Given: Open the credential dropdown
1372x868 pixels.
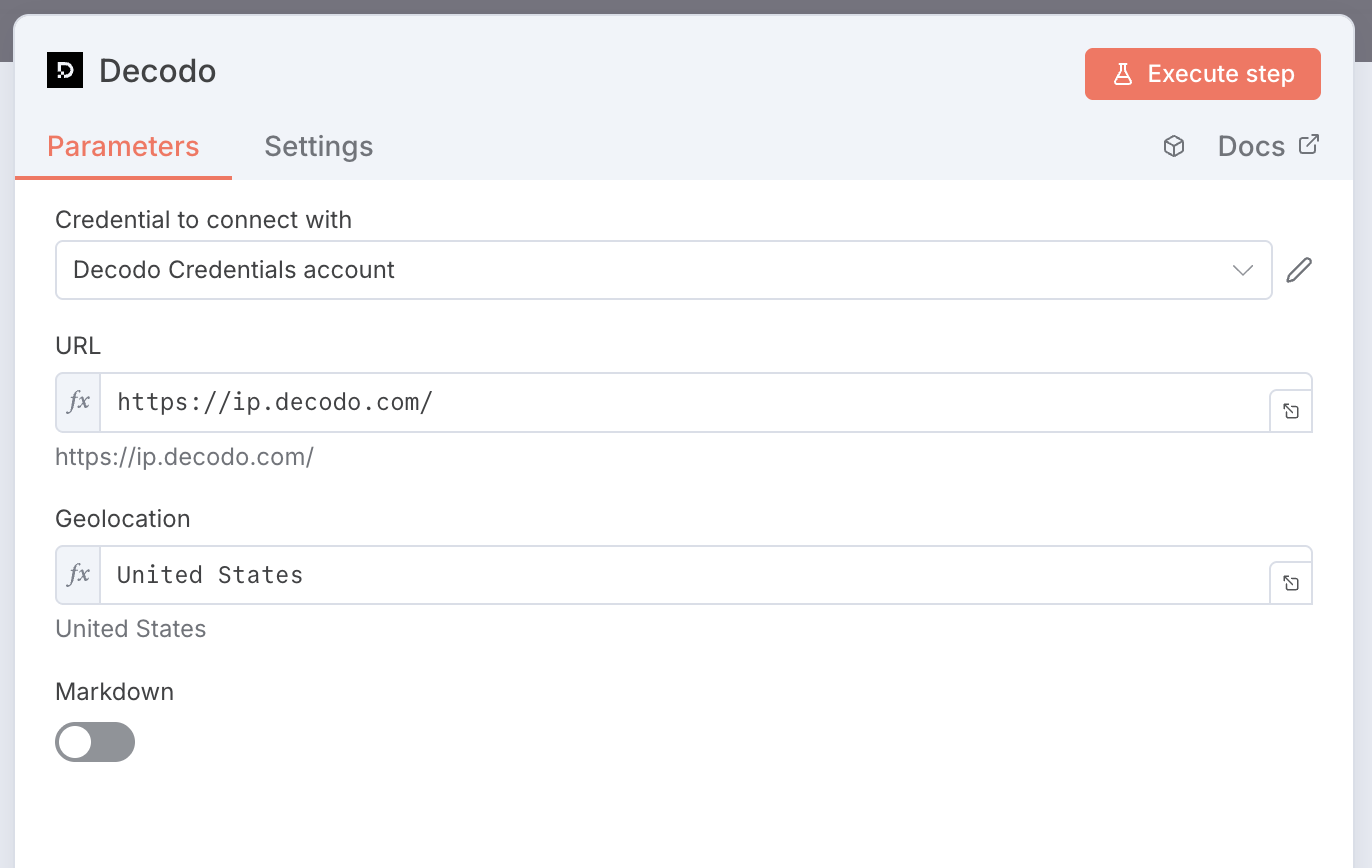Looking at the screenshot, I should point(663,270).
